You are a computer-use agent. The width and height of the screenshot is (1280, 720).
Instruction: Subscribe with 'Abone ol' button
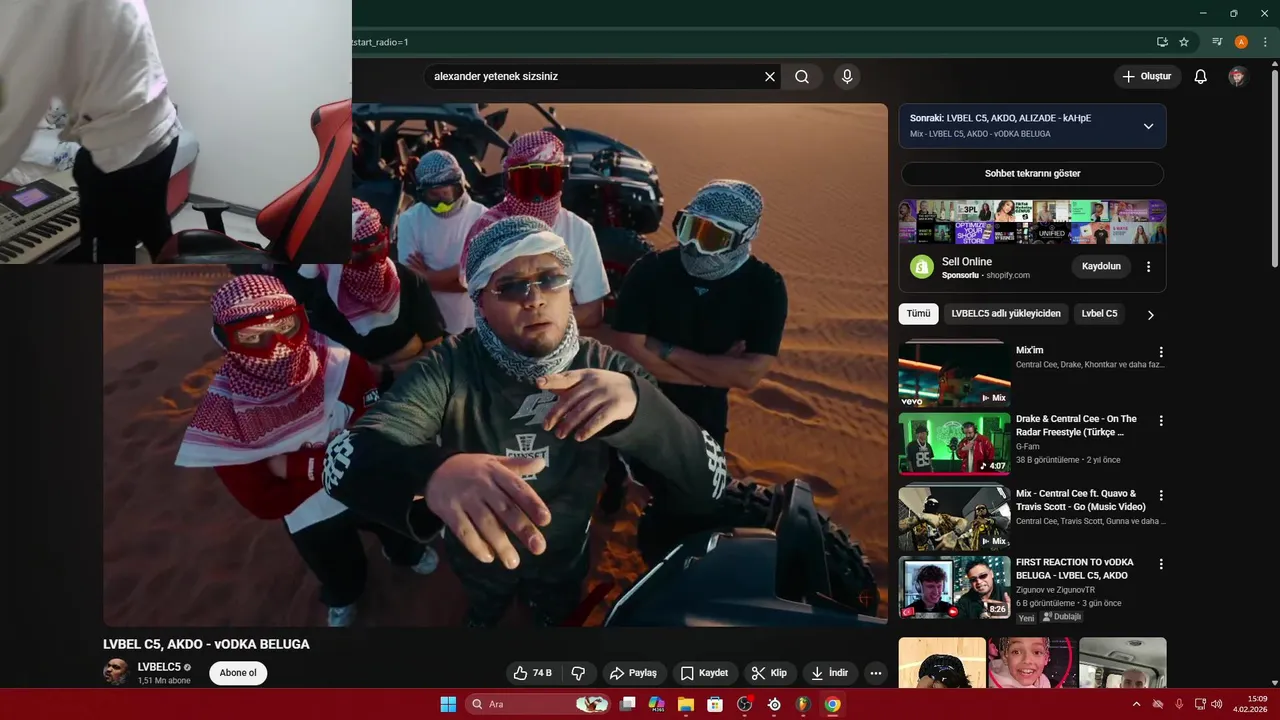point(238,673)
